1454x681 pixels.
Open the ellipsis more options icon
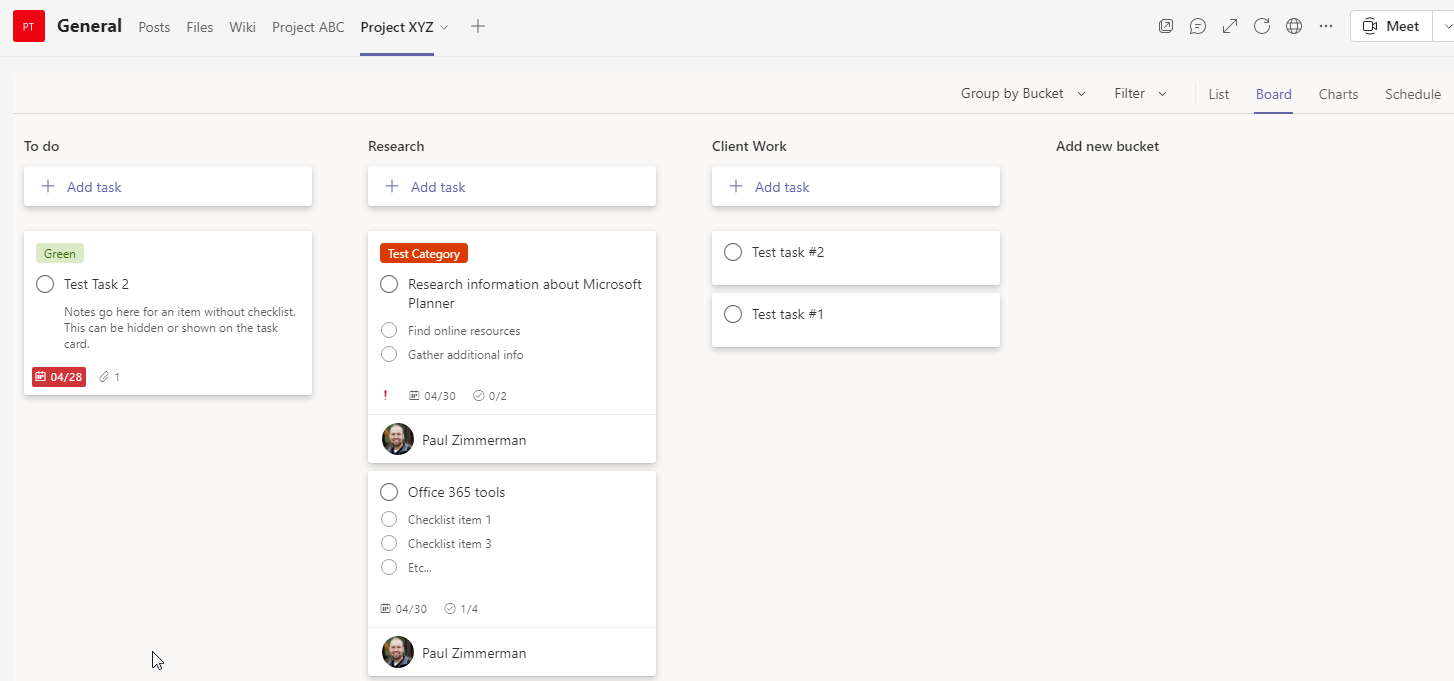coord(1326,26)
